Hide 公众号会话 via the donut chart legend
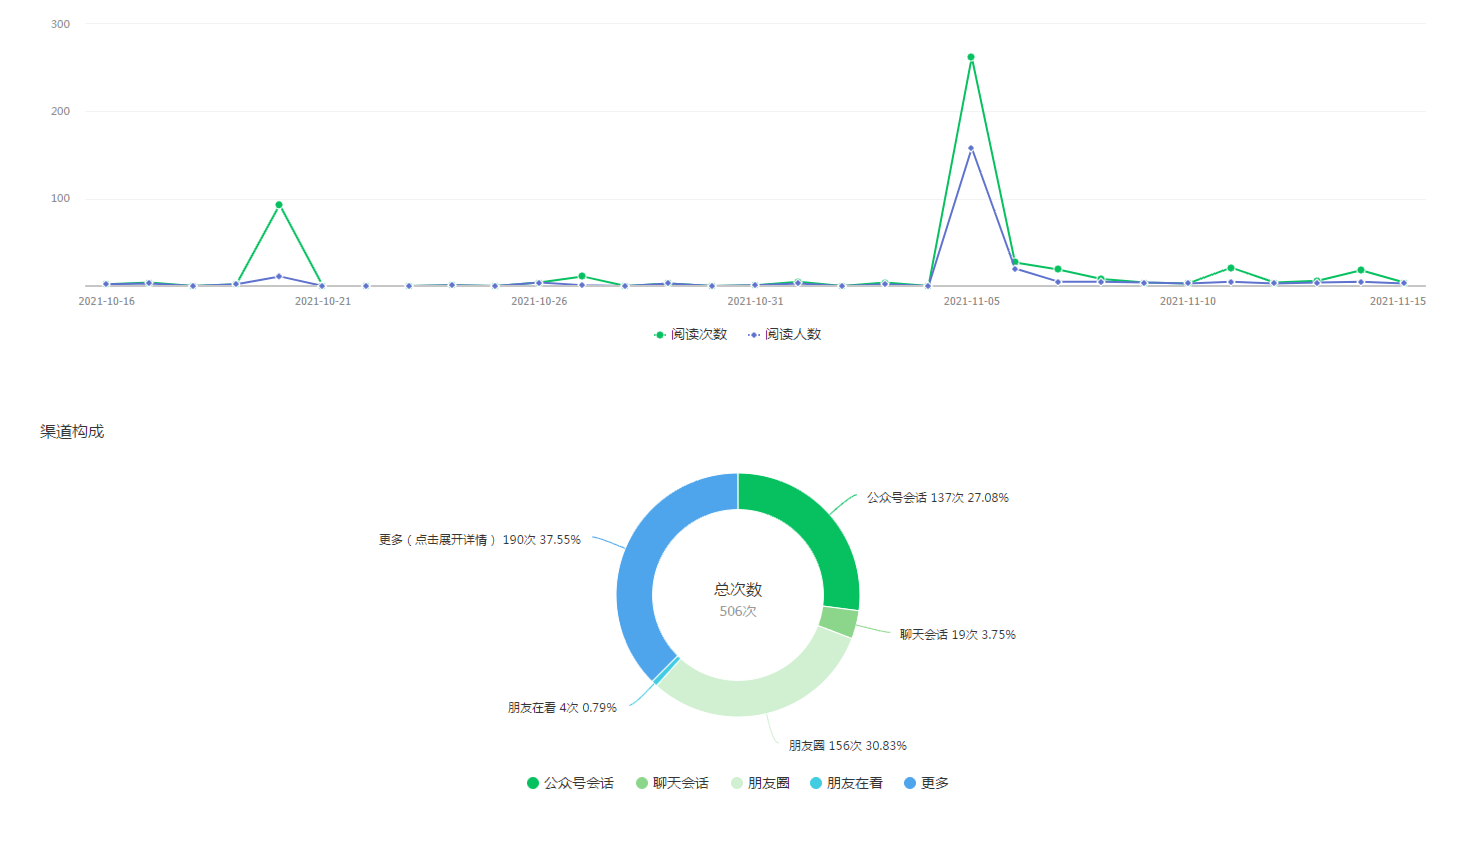The image size is (1462, 866). point(570,783)
